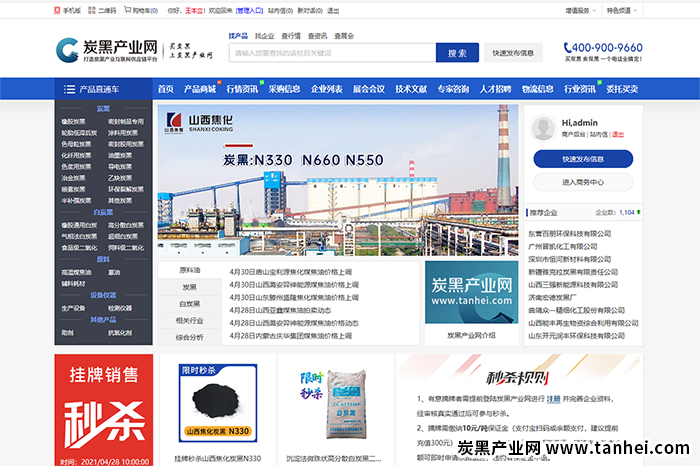Switch to the 炭黑 news tab
700x466 pixels.
190,287
